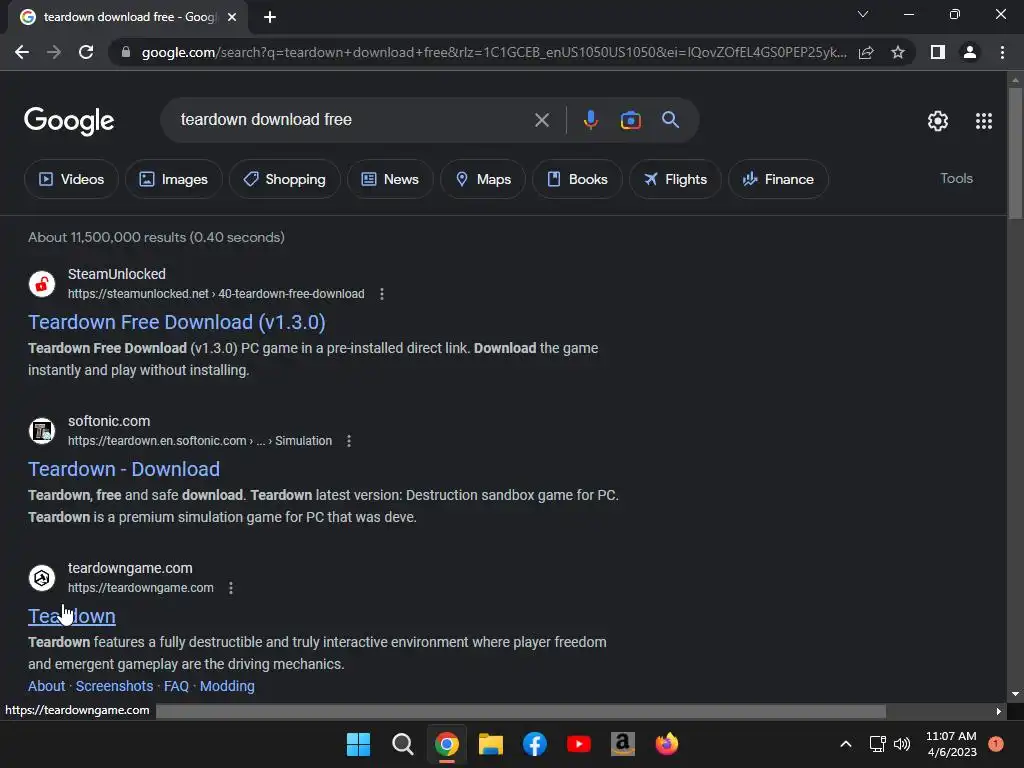1024x768 pixels.
Task: Open Google quick settings gear
Action: 938,121
